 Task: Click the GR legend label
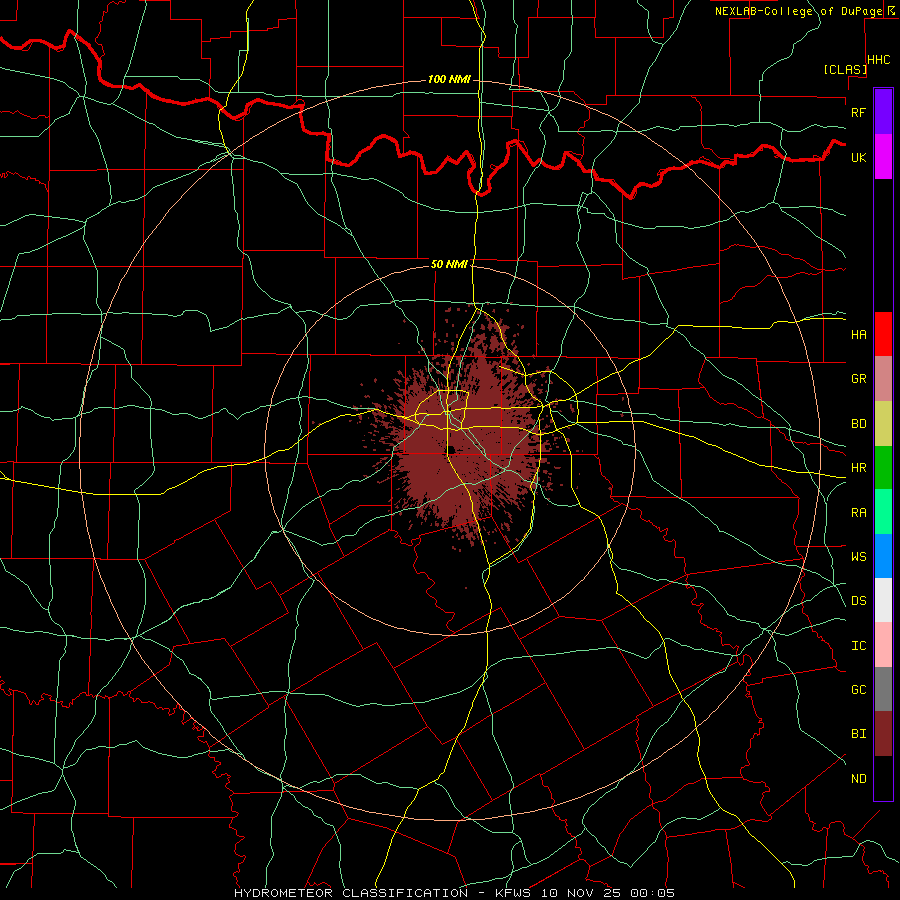pos(858,379)
